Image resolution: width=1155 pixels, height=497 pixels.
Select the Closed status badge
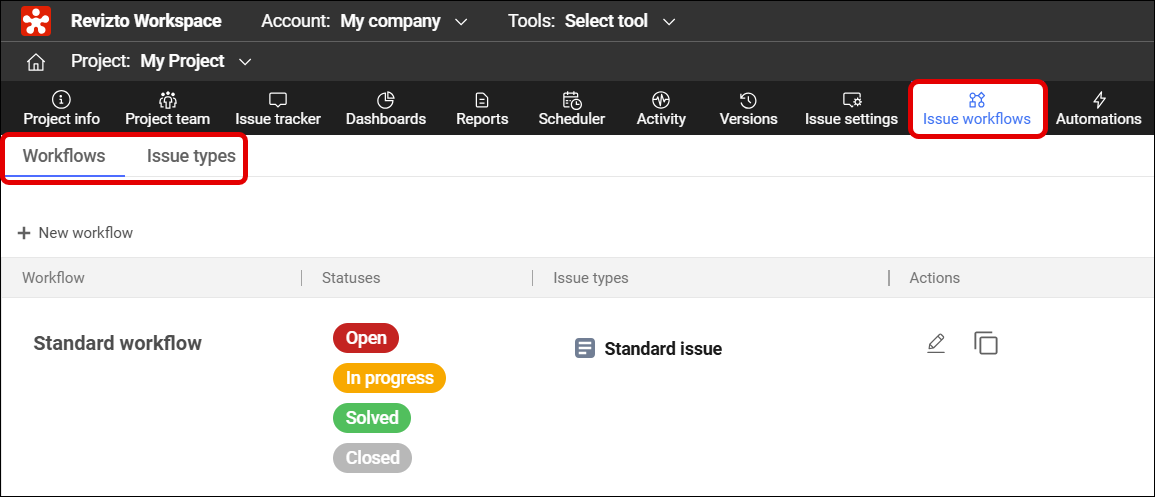372,457
